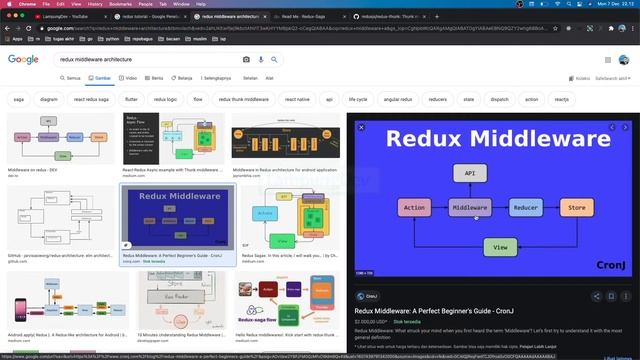Click the Chrome address bar
This screenshot has width=640, height=360.
[296, 29]
